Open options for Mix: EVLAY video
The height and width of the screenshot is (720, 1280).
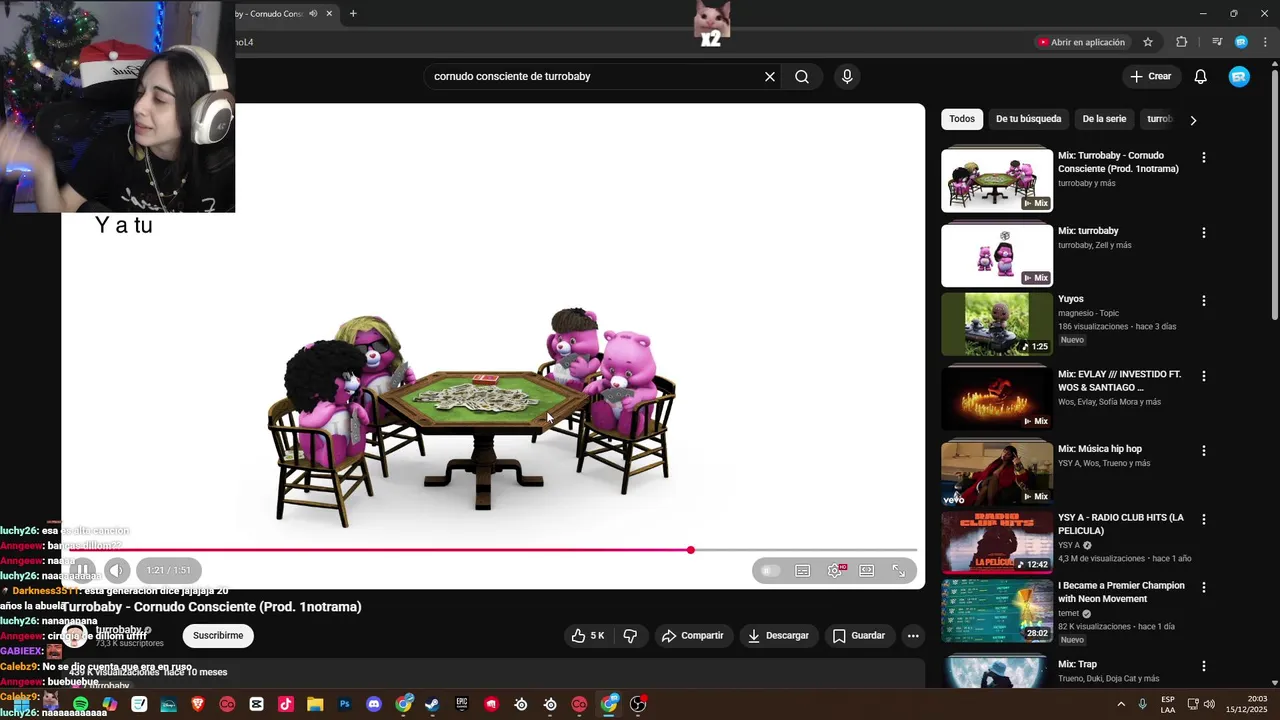click(1204, 377)
